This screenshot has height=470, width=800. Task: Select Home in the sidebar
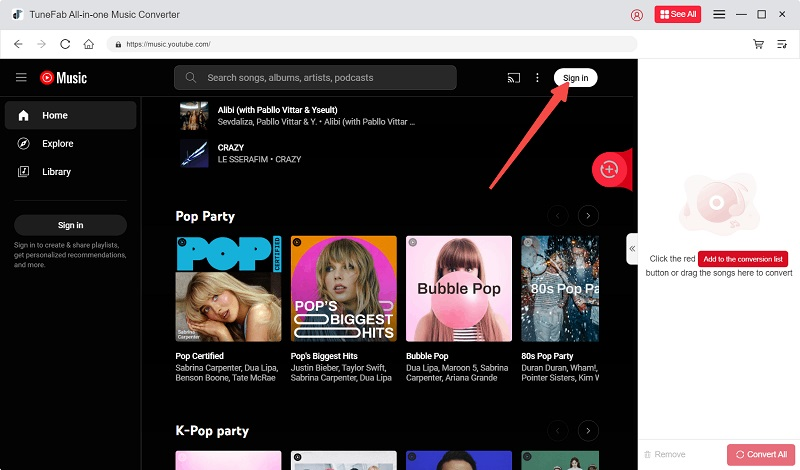click(70, 115)
